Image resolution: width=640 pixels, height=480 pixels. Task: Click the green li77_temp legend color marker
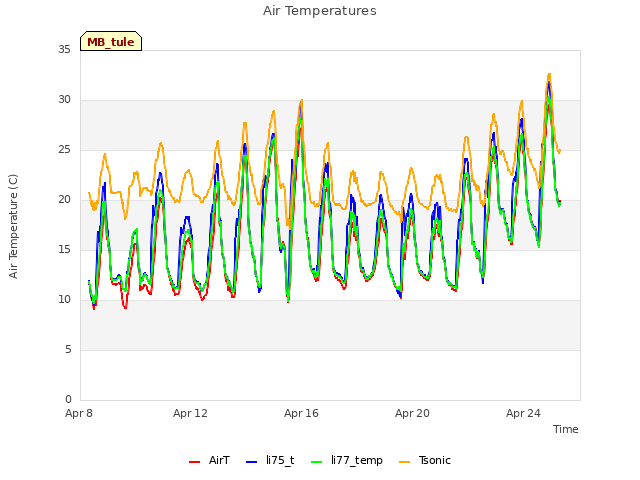coord(317,462)
